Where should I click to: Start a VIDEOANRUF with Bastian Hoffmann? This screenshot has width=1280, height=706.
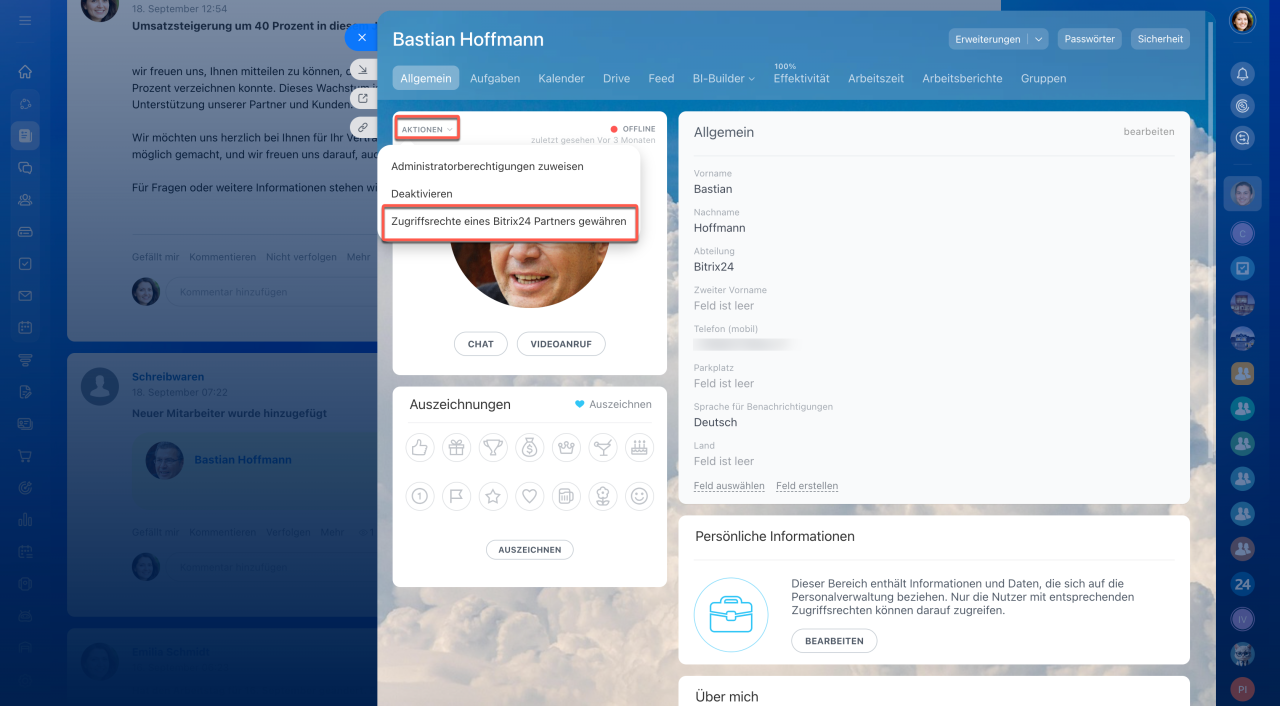click(x=561, y=344)
